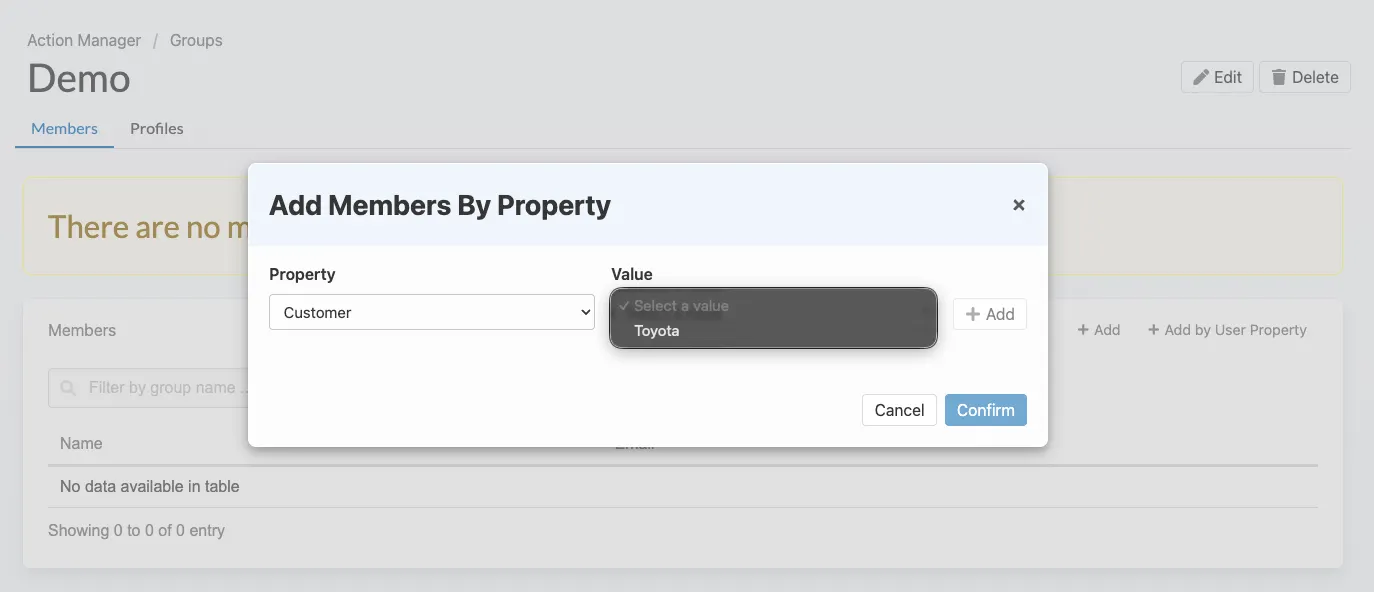
Task: Open the Members tab
Action: [x=64, y=129]
